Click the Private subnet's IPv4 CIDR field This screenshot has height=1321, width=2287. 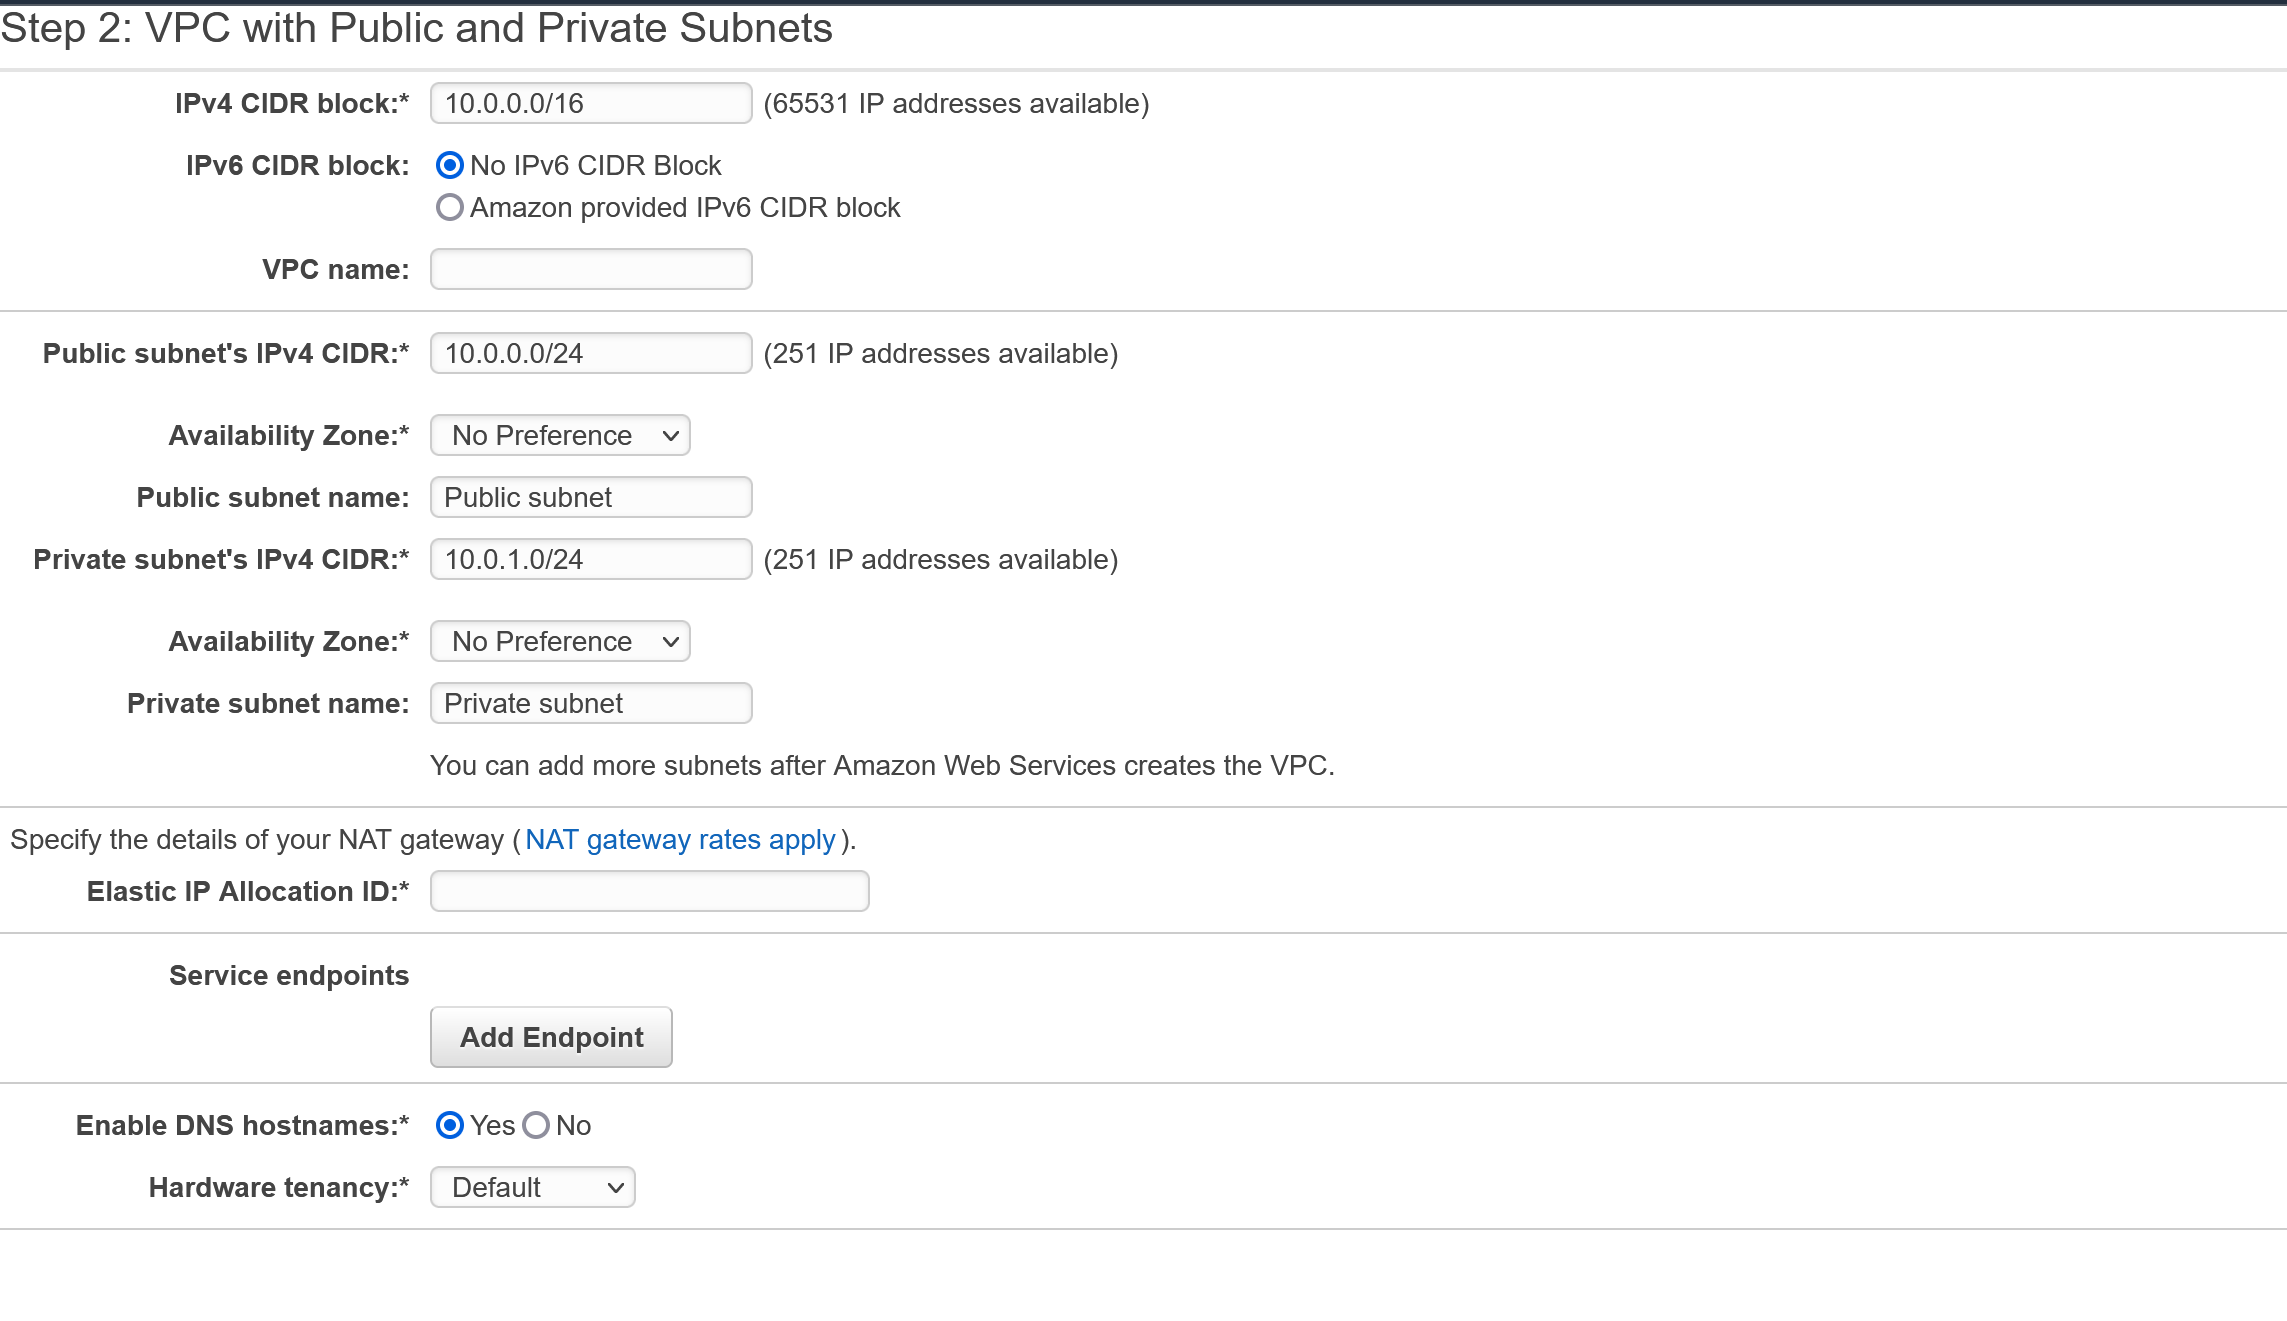pos(590,559)
